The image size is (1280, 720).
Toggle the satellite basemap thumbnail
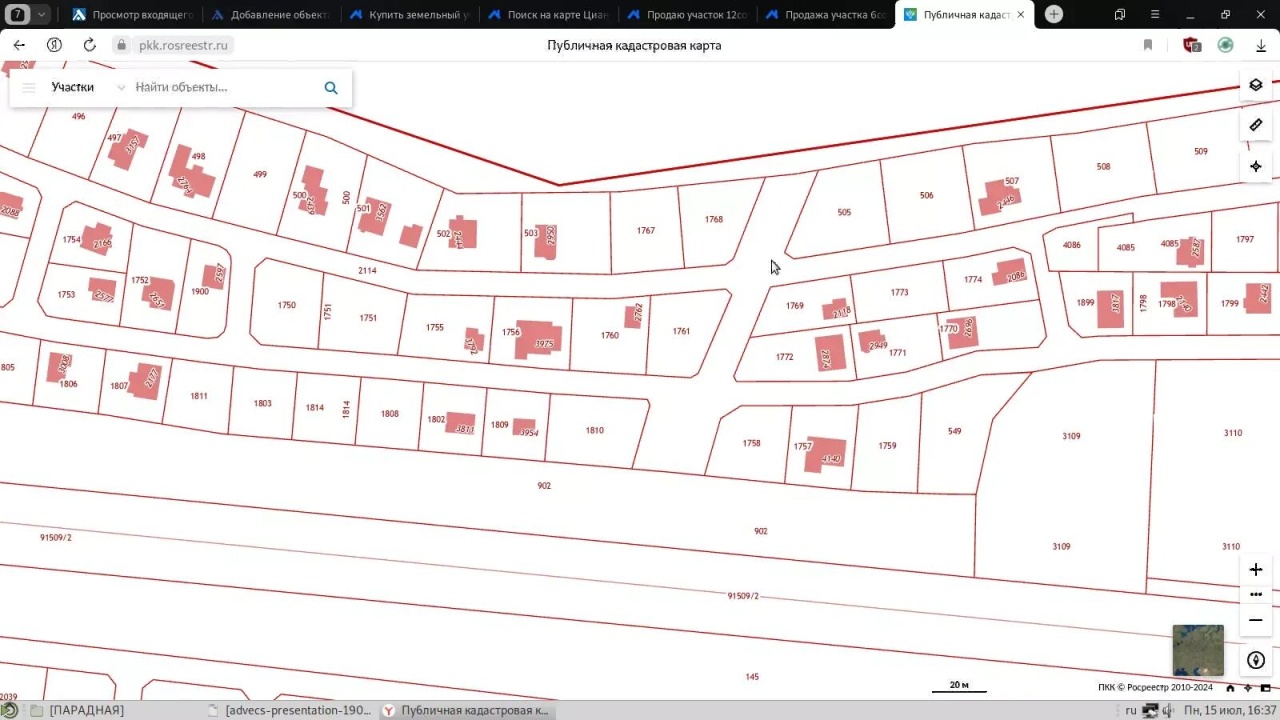pos(1197,650)
